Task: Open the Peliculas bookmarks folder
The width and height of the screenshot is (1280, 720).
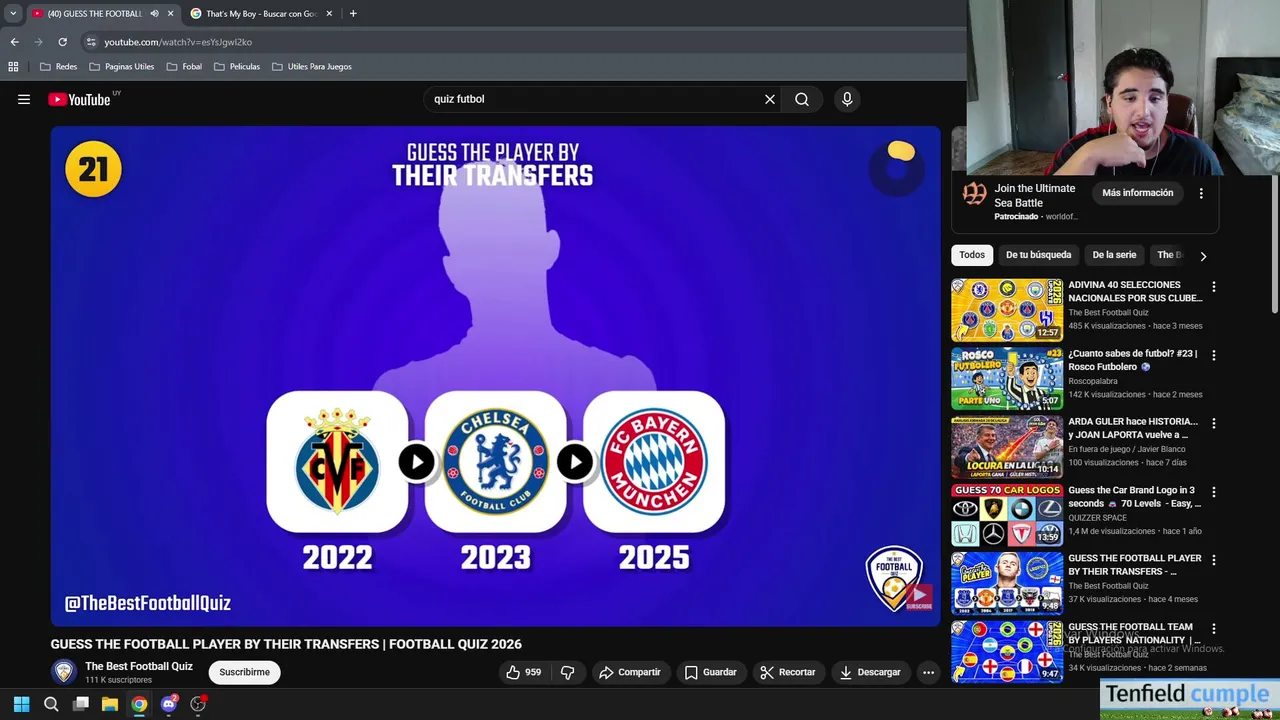Action: coord(237,67)
